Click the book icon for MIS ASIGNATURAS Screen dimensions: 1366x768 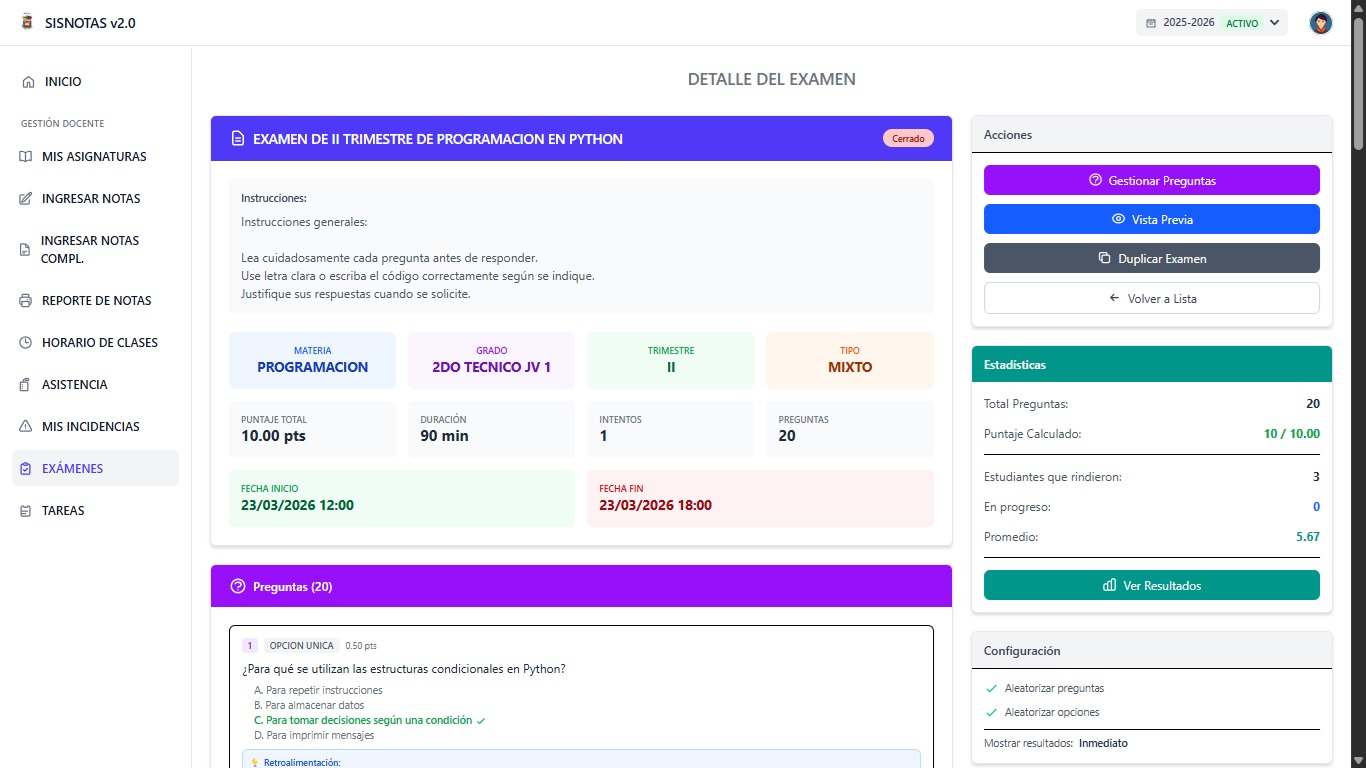pyautogui.click(x=26, y=157)
